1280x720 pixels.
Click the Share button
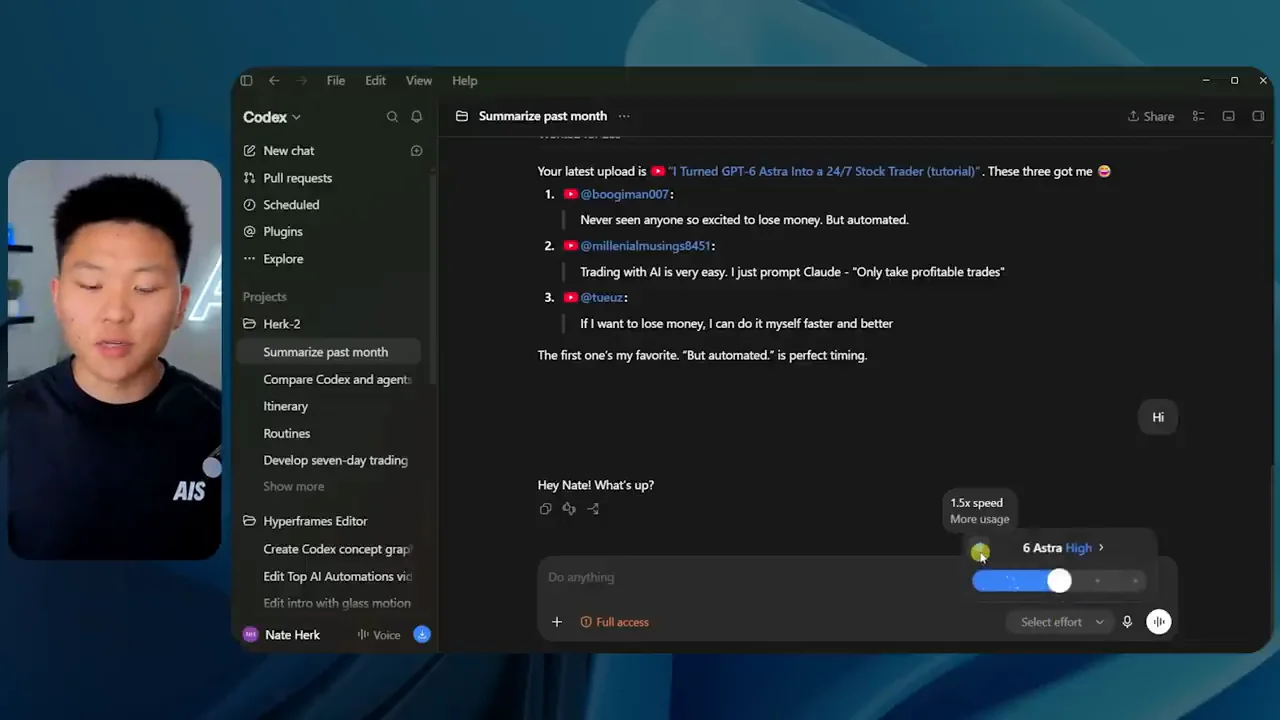1151,117
